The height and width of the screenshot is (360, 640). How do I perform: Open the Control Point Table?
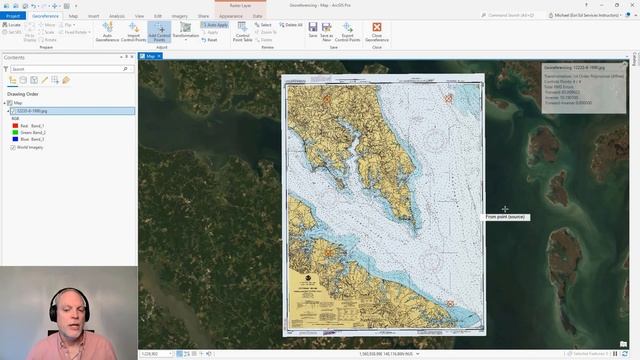(x=242, y=32)
